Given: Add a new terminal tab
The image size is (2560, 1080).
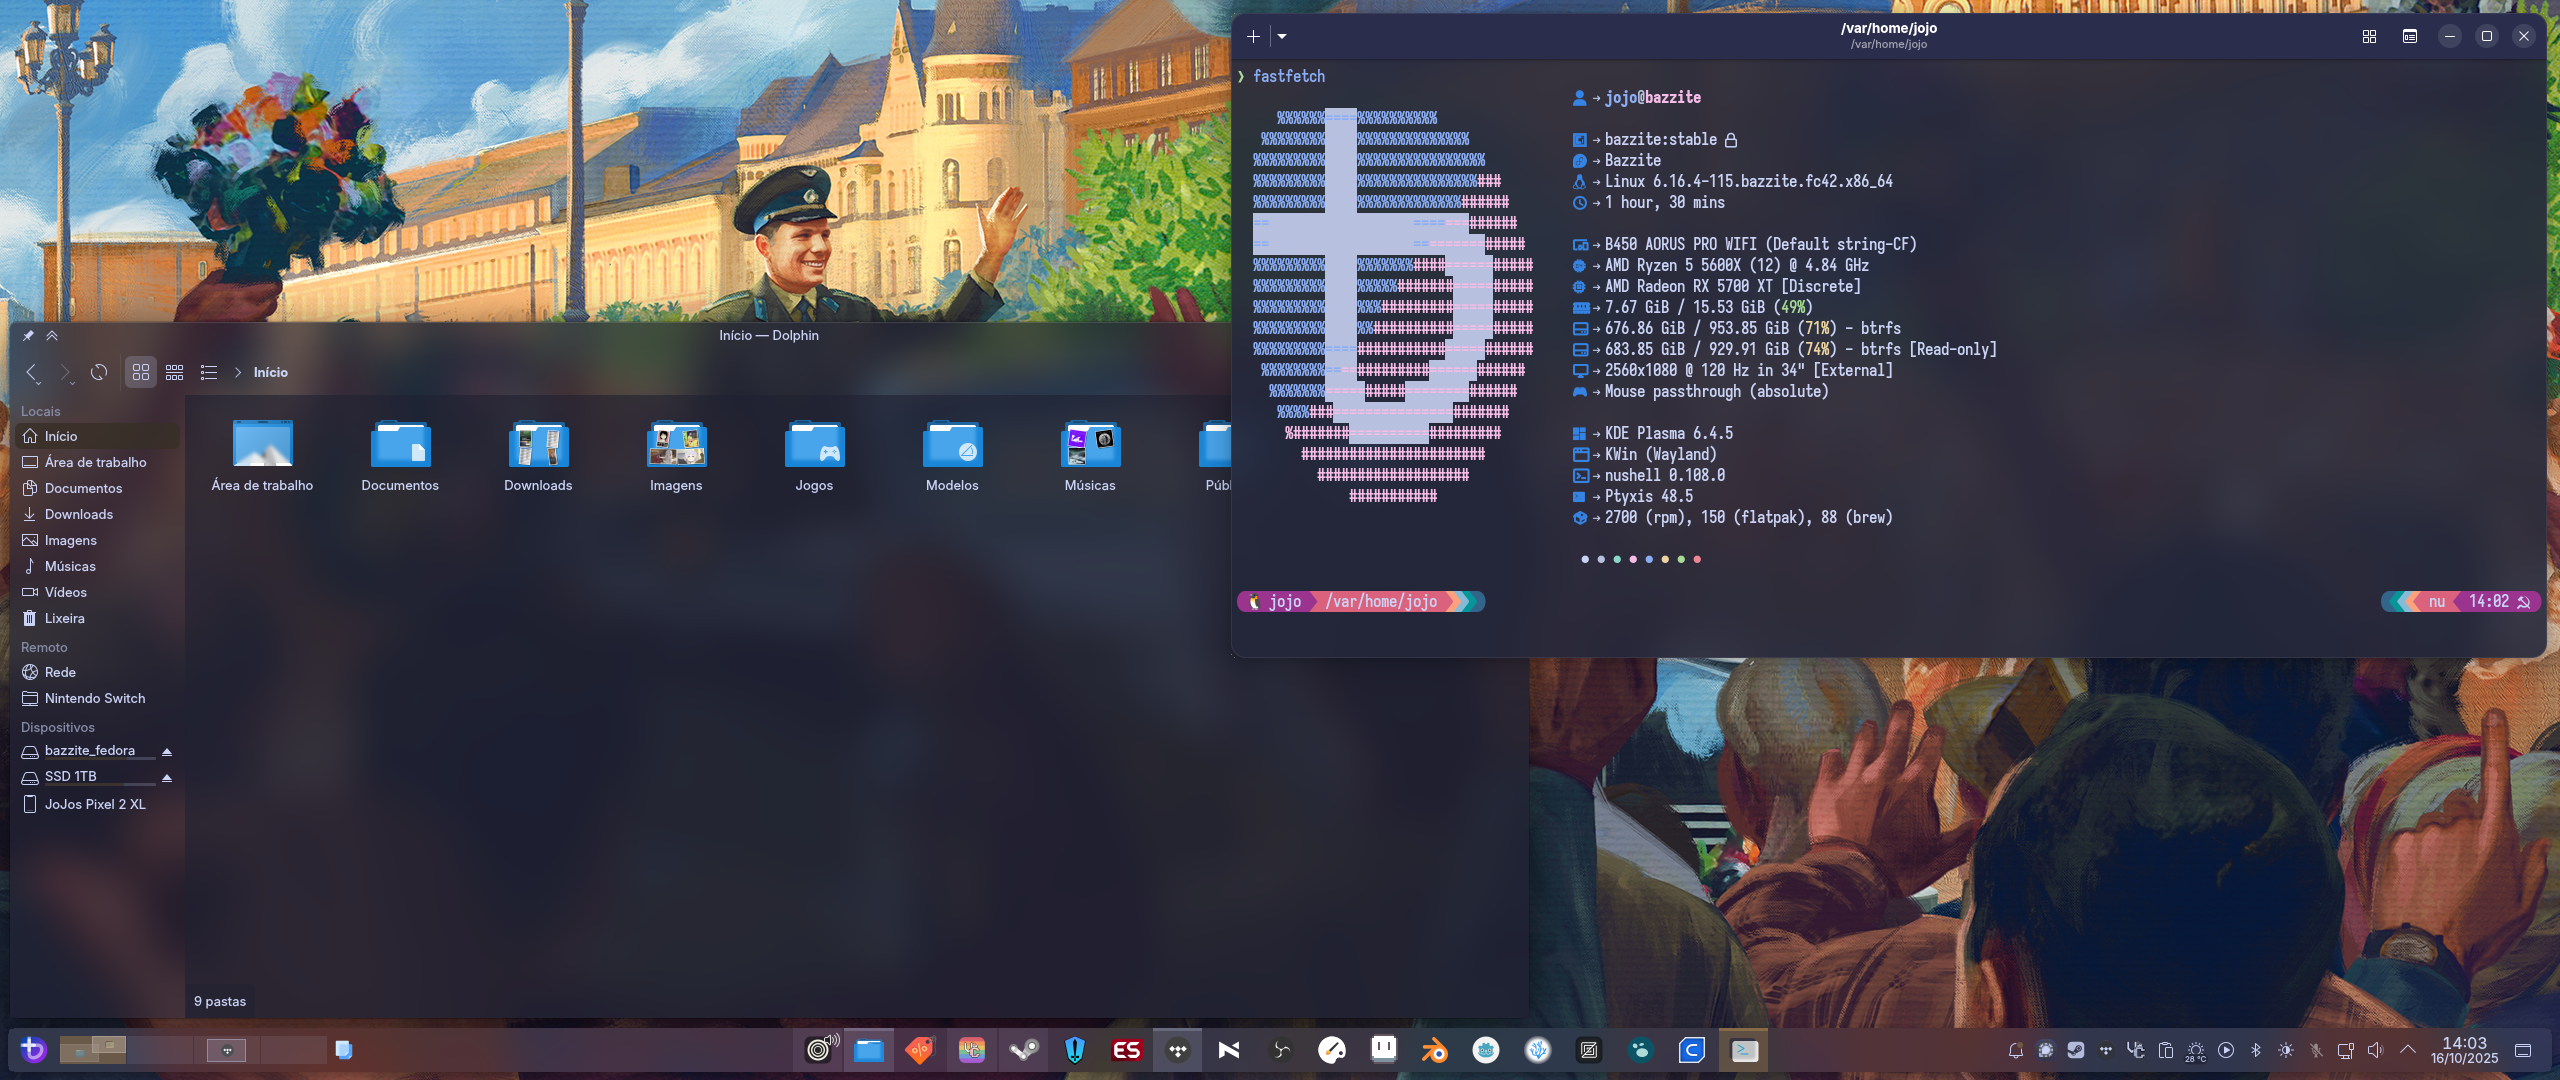Looking at the screenshot, I should coord(1253,36).
